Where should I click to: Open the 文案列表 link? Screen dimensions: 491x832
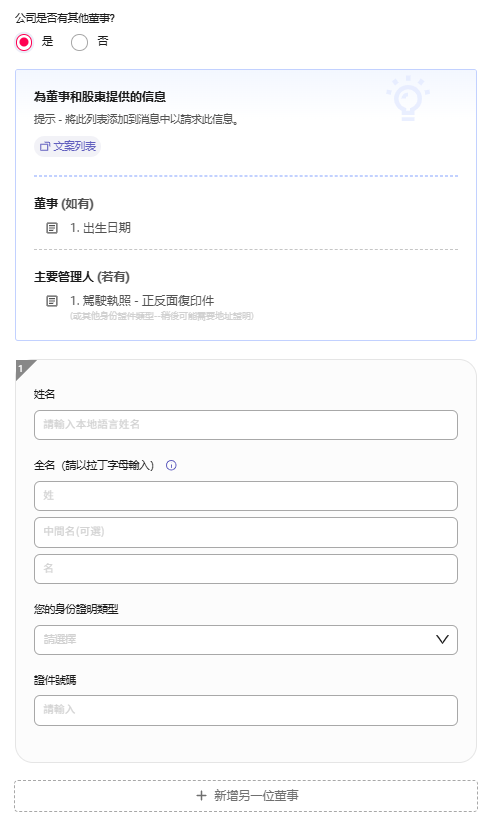click(x=67, y=146)
